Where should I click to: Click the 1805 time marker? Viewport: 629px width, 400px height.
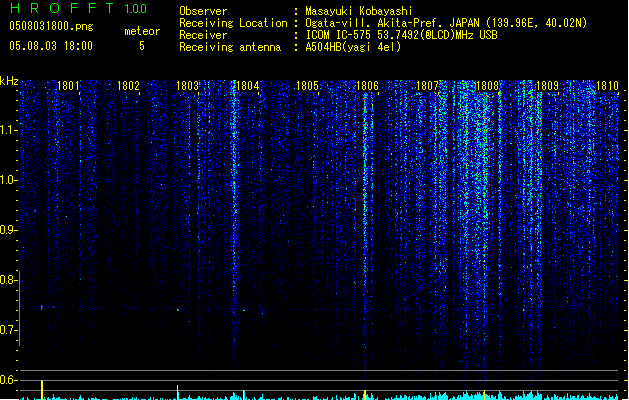point(307,86)
